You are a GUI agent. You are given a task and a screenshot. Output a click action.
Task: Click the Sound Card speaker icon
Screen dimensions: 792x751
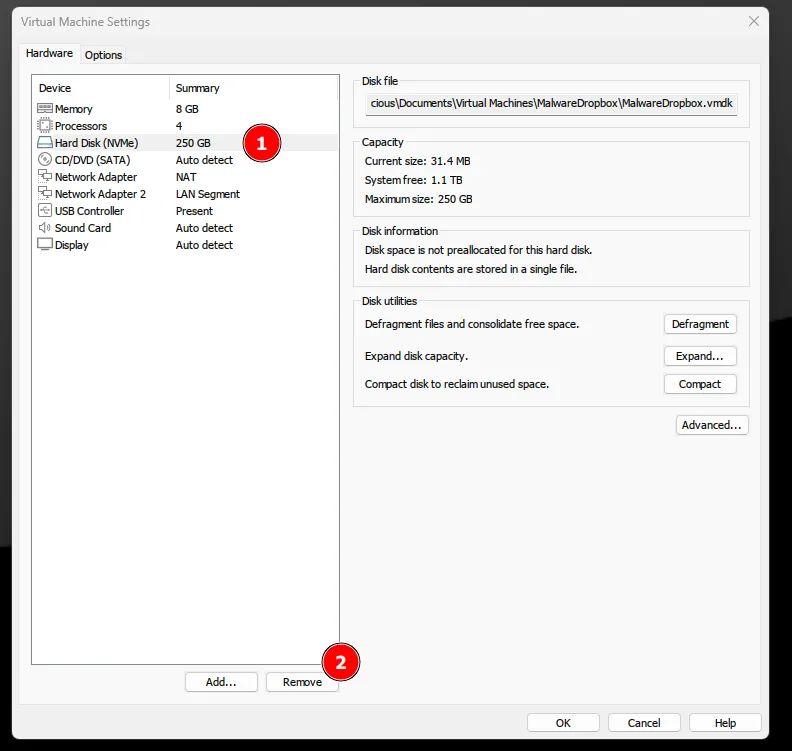[45, 228]
